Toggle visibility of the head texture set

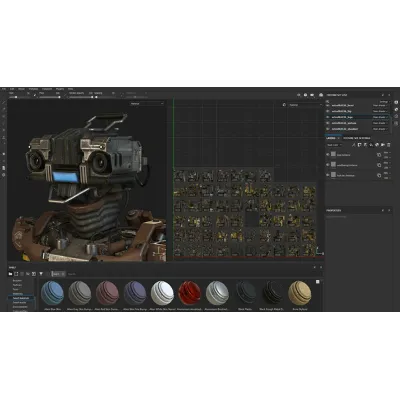click(328, 105)
